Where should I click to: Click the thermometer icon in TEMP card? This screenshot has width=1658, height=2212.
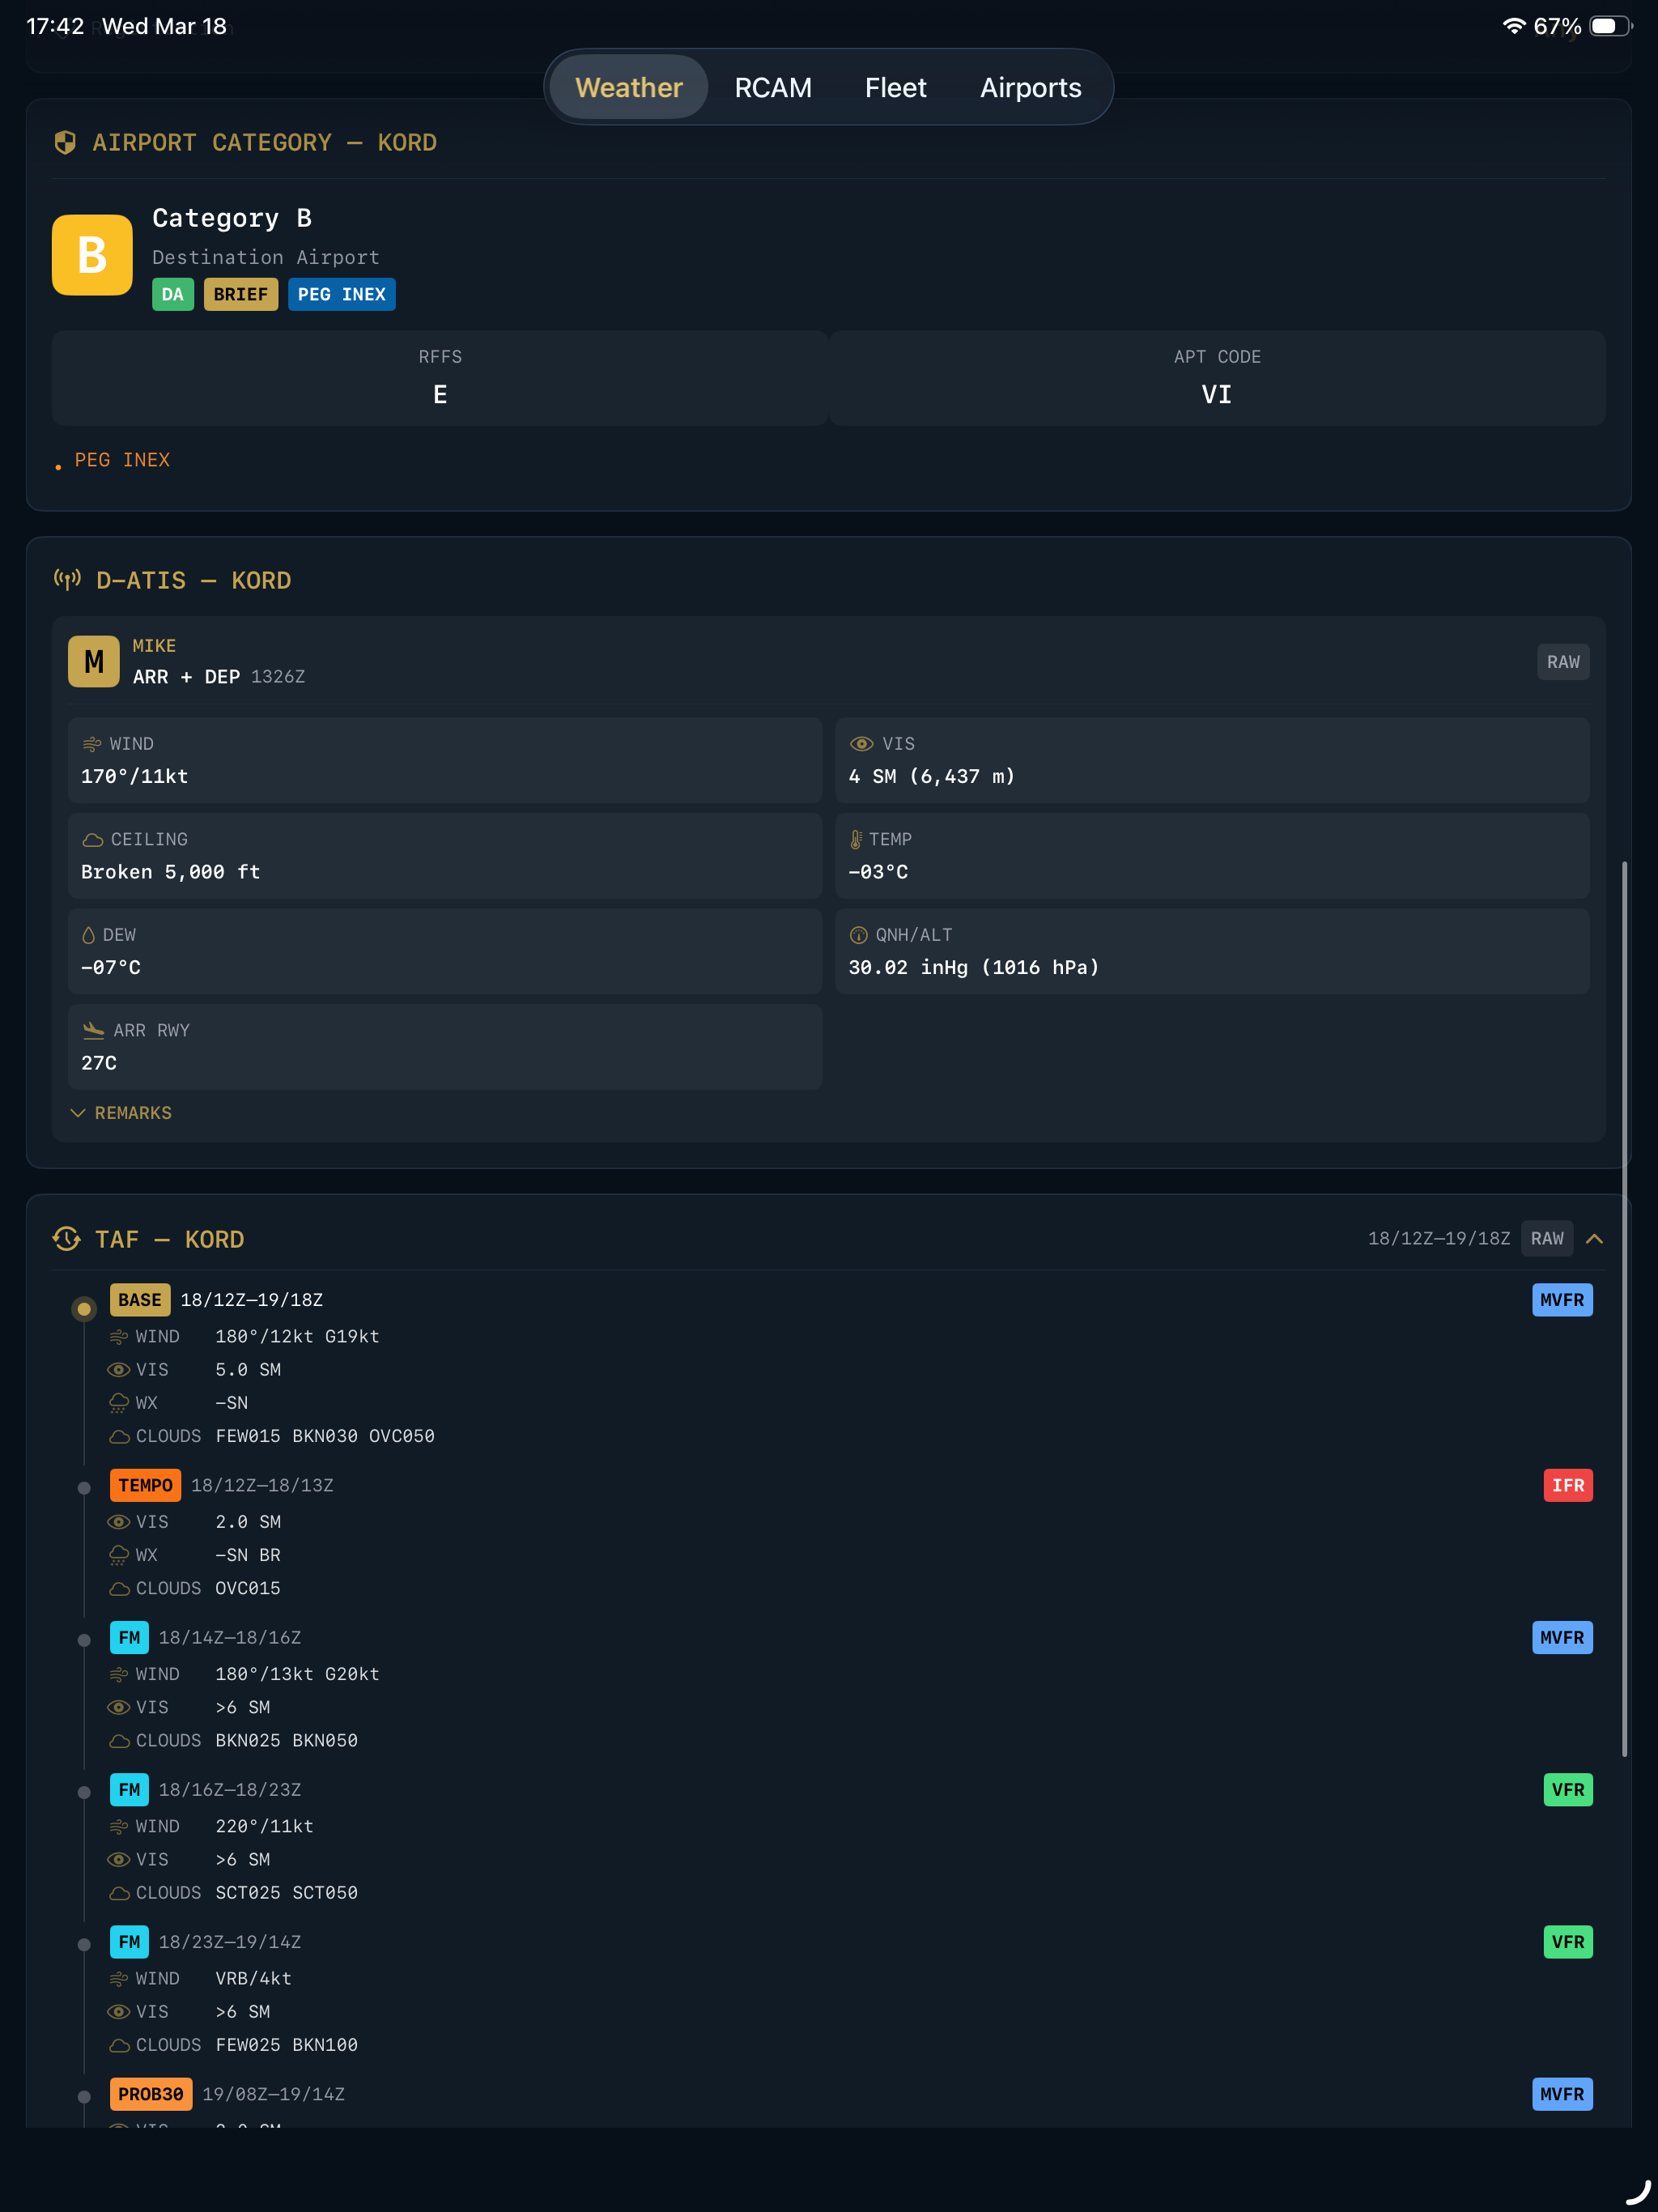(x=856, y=840)
